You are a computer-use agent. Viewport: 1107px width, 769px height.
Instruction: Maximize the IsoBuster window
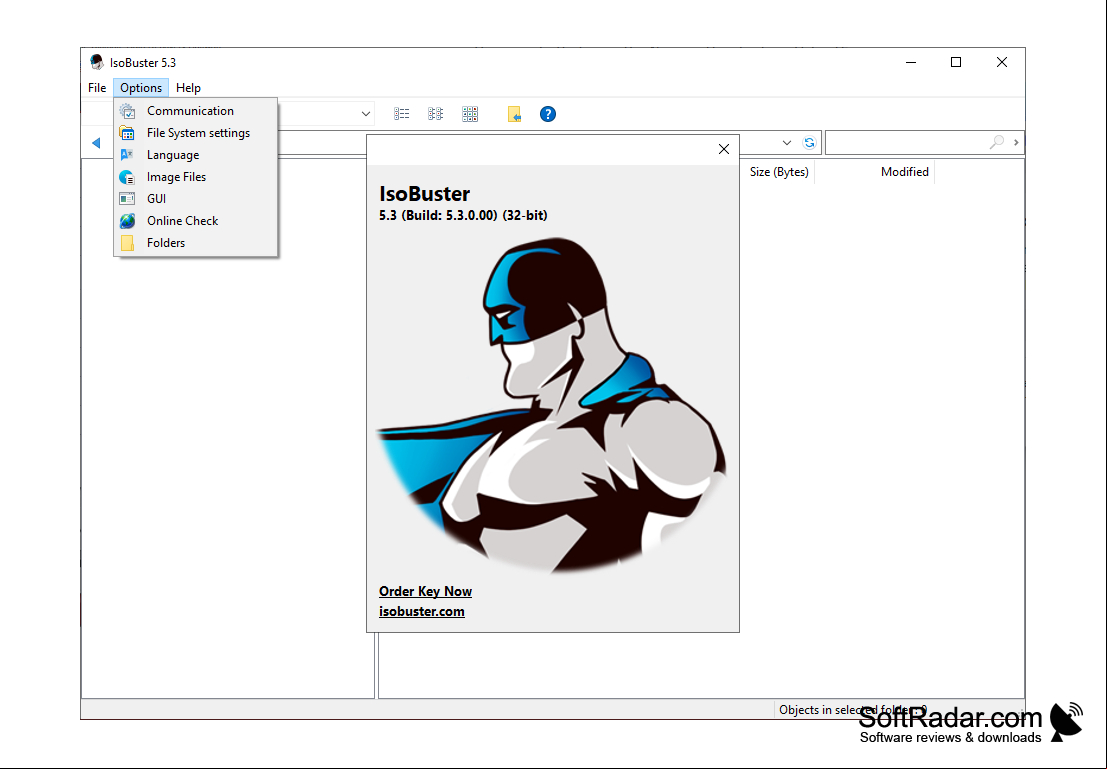[x=956, y=62]
